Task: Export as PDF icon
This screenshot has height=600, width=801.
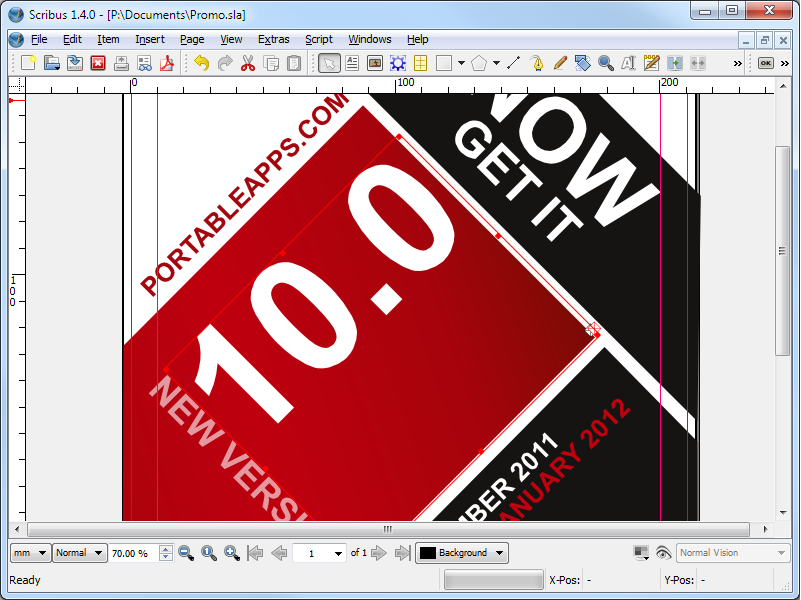Action: (167, 63)
